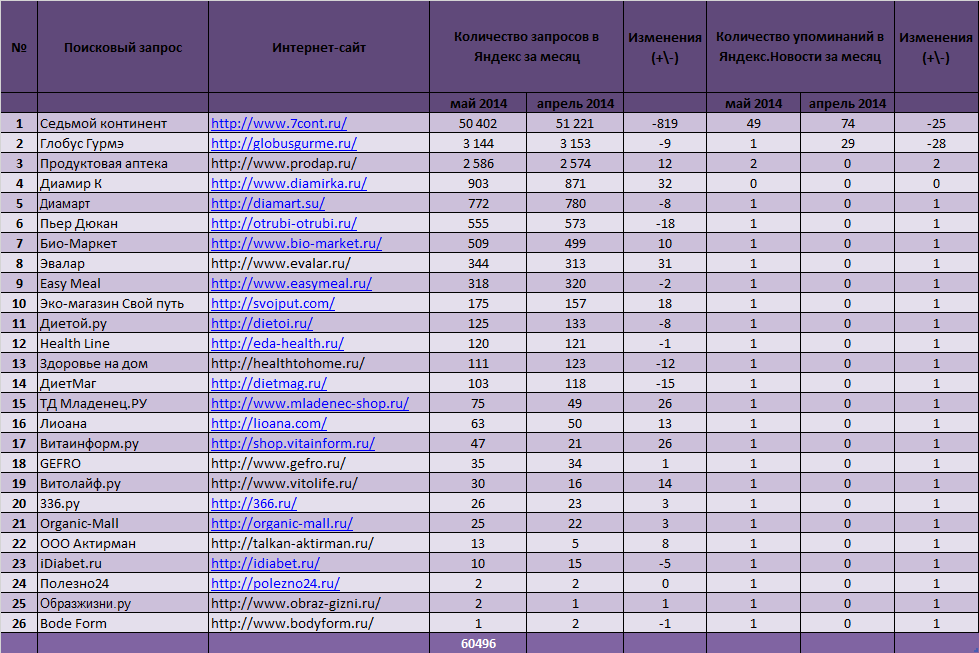The height and width of the screenshot is (653, 979).
Task: Click the 'ООО Актирман' cell
Action: click(123, 543)
